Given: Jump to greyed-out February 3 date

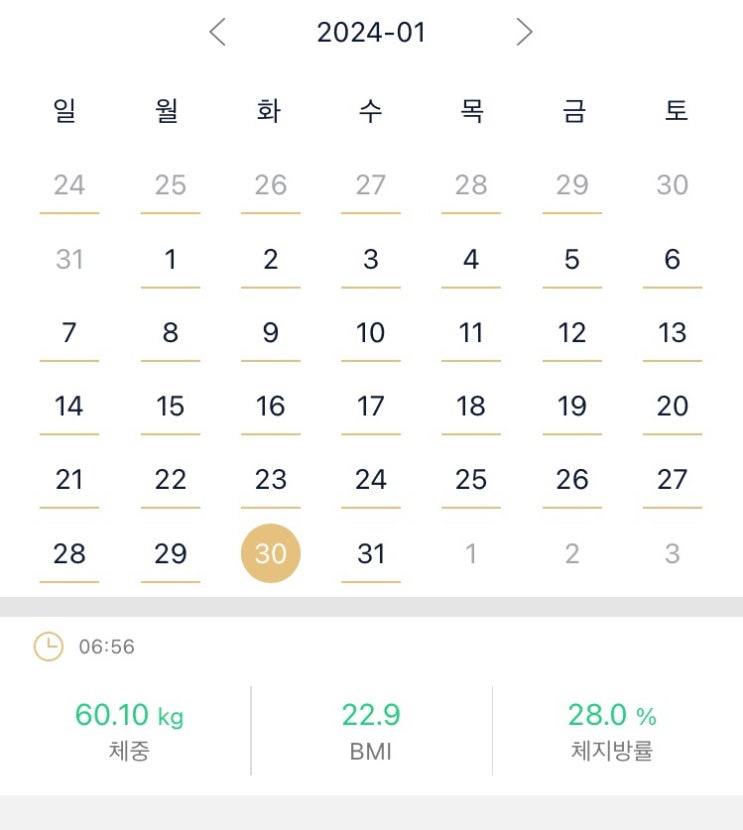Looking at the screenshot, I should 672,553.
